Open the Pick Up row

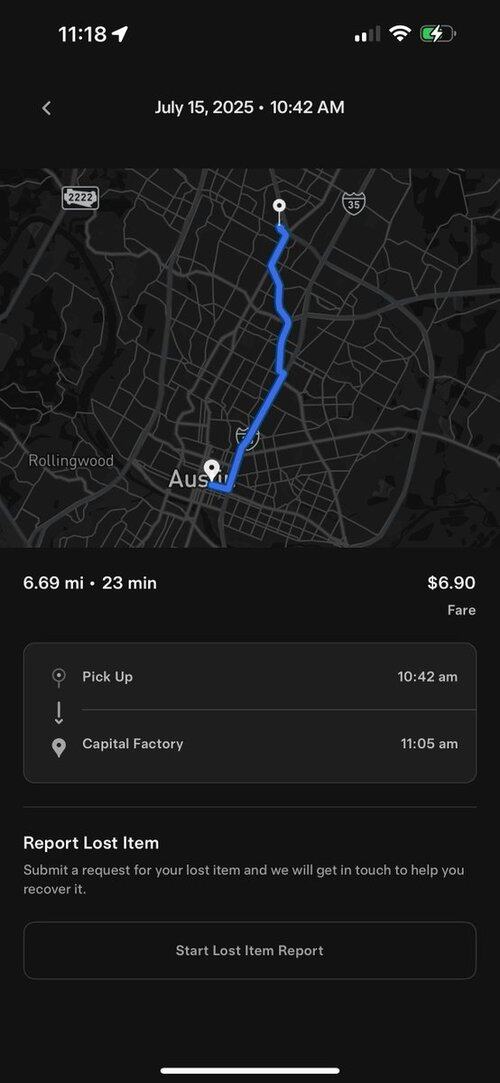pos(250,677)
